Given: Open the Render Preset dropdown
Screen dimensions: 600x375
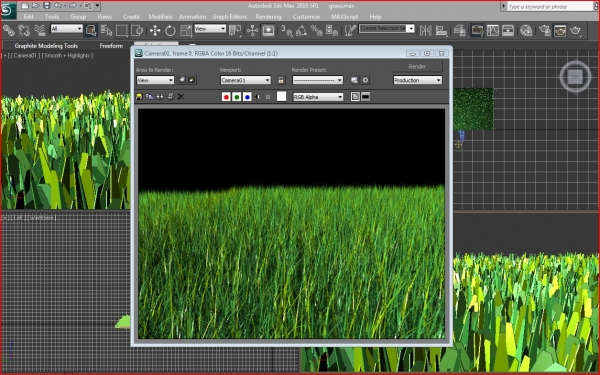Looking at the screenshot, I should pos(318,80).
